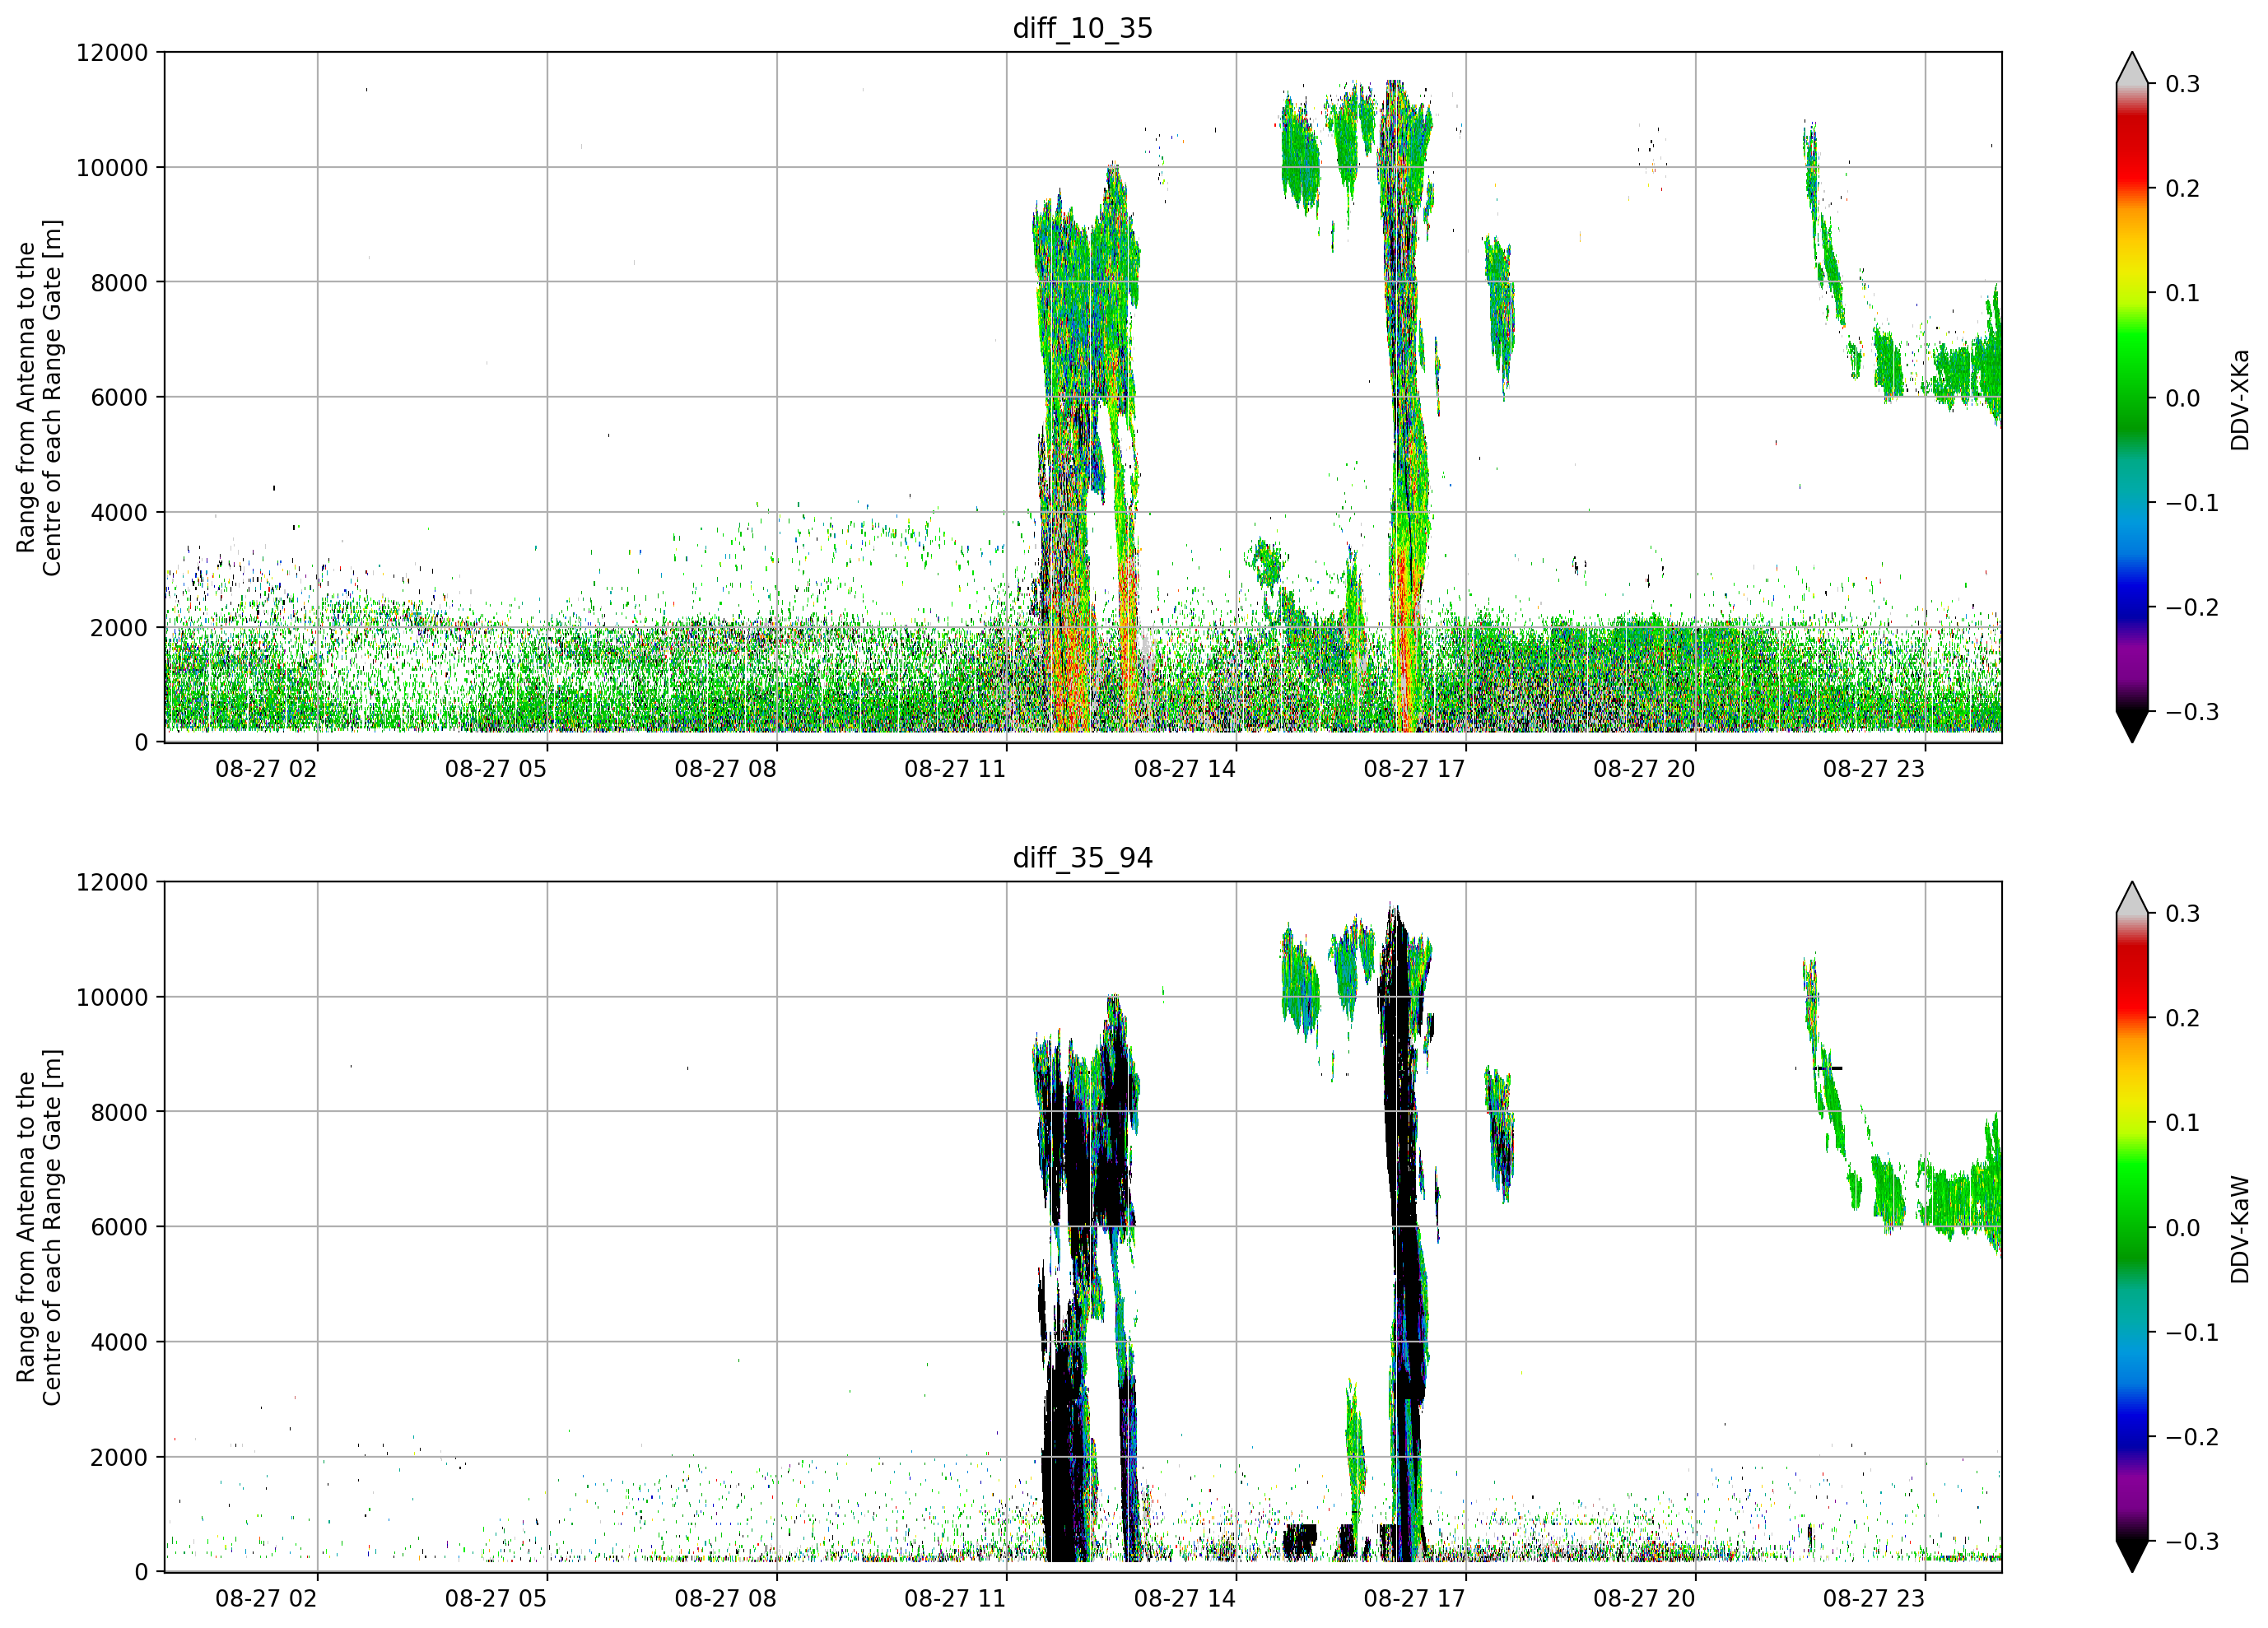Click the range y-axis label of diff_35_94 plot
2268x1628 pixels.
[39, 1227]
